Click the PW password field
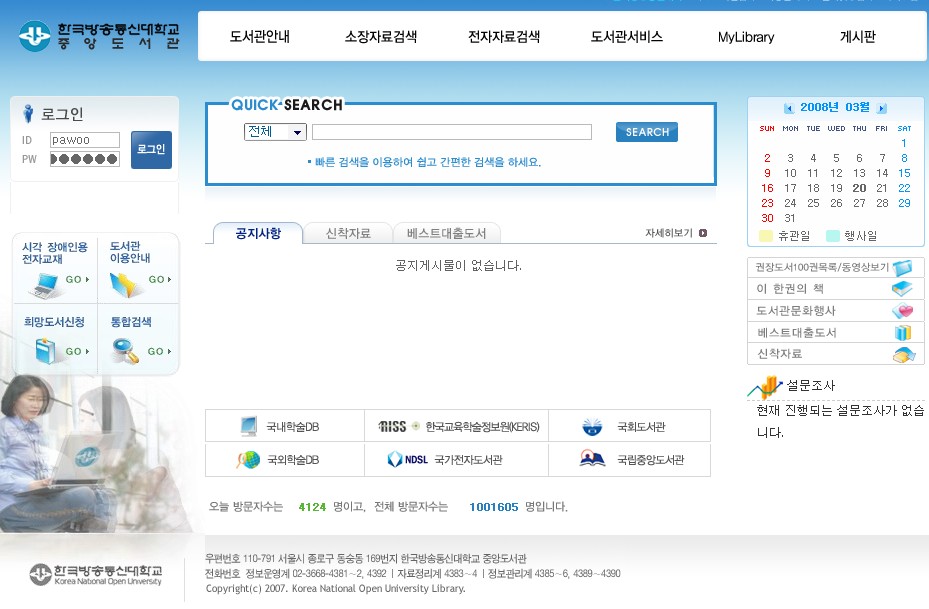The width and height of the screenshot is (929, 609). point(85,159)
